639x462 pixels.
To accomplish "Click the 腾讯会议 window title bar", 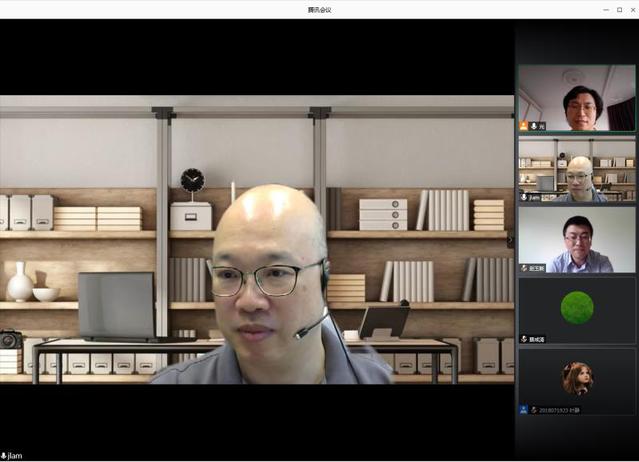I will click(319, 9).
